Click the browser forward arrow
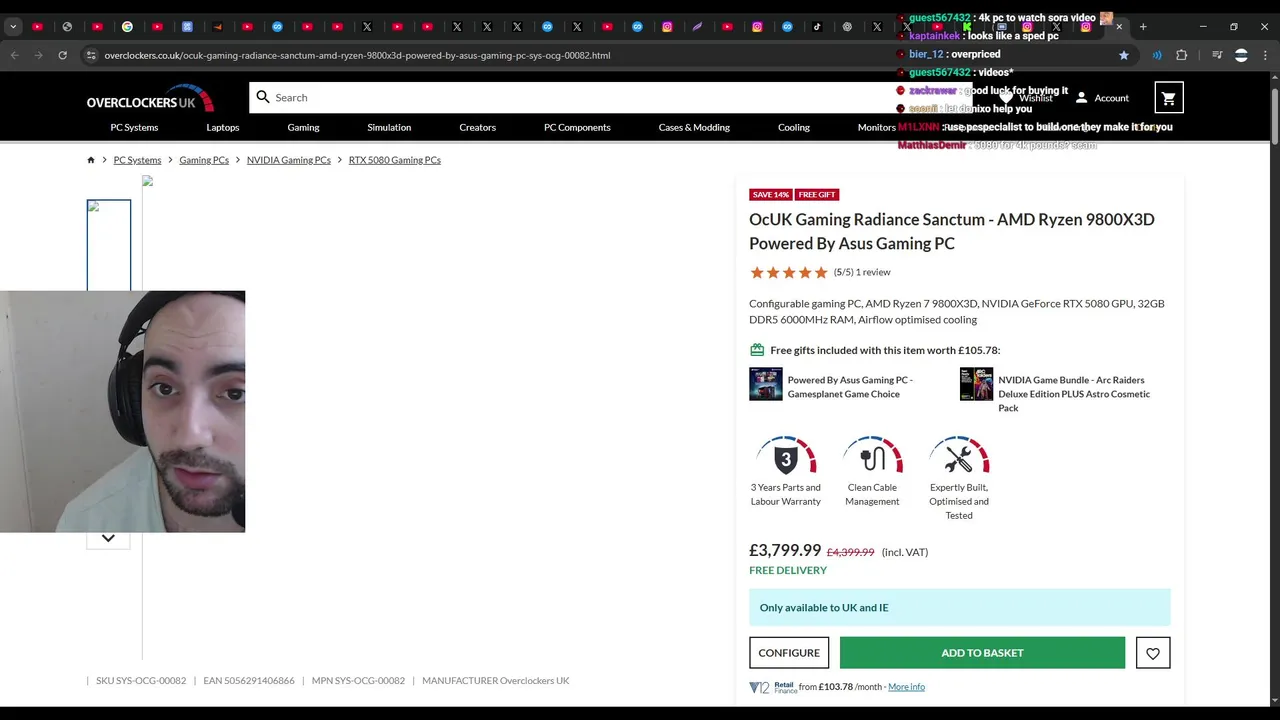Image resolution: width=1280 pixels, height=720 pixels. click(x=38, y=55)
